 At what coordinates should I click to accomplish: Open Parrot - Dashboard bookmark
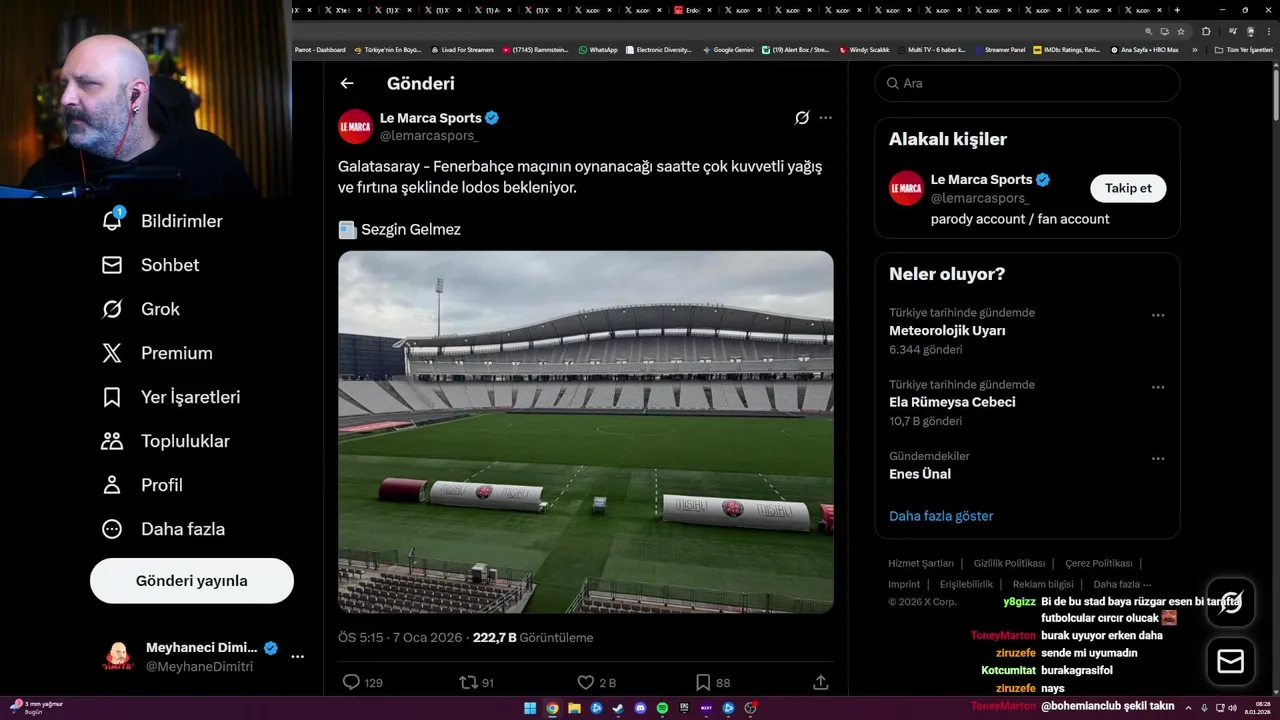tap(320, 50)
